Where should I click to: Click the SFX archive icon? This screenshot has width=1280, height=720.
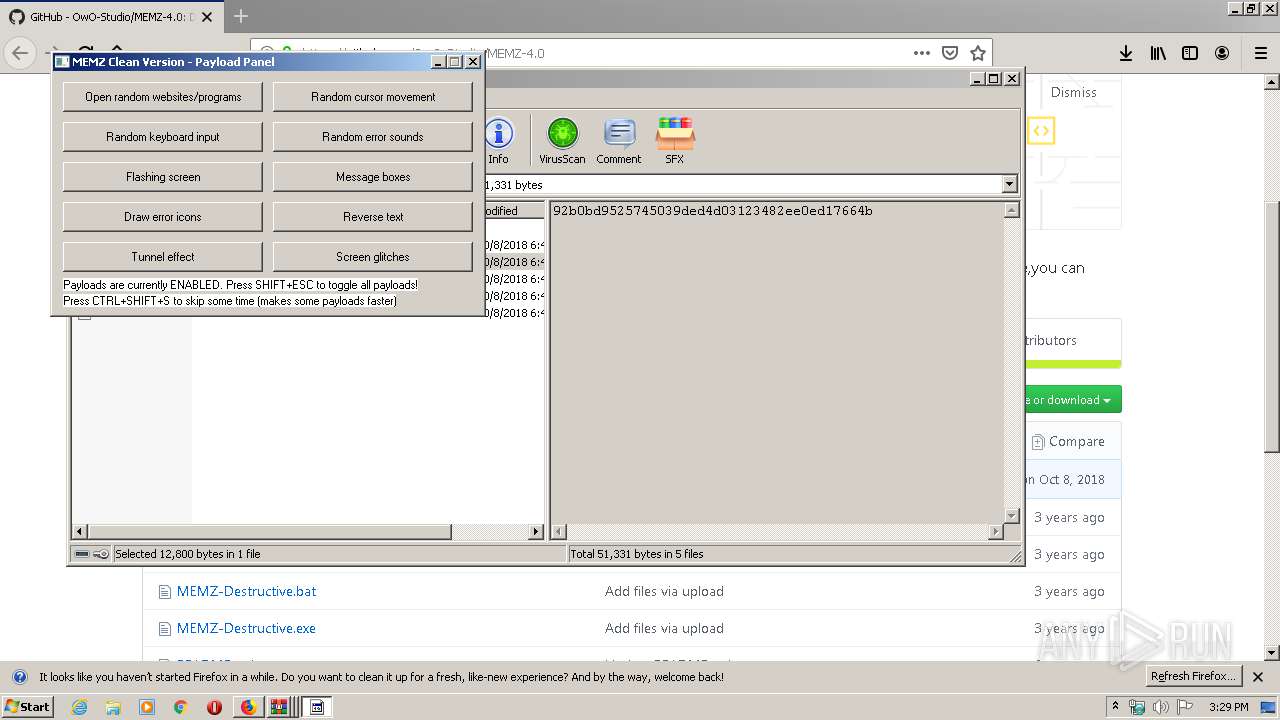(x=675, y=141)
